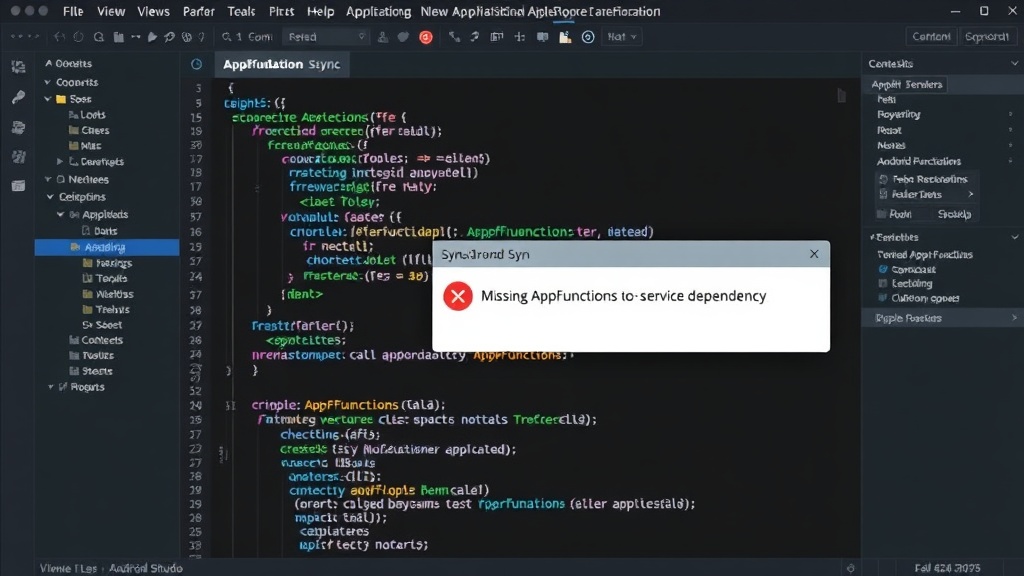The height and width of the screenshot is (576, 1024).
Task: Toggle the Cuntom opees checkbox
Action: pos(883,298)
